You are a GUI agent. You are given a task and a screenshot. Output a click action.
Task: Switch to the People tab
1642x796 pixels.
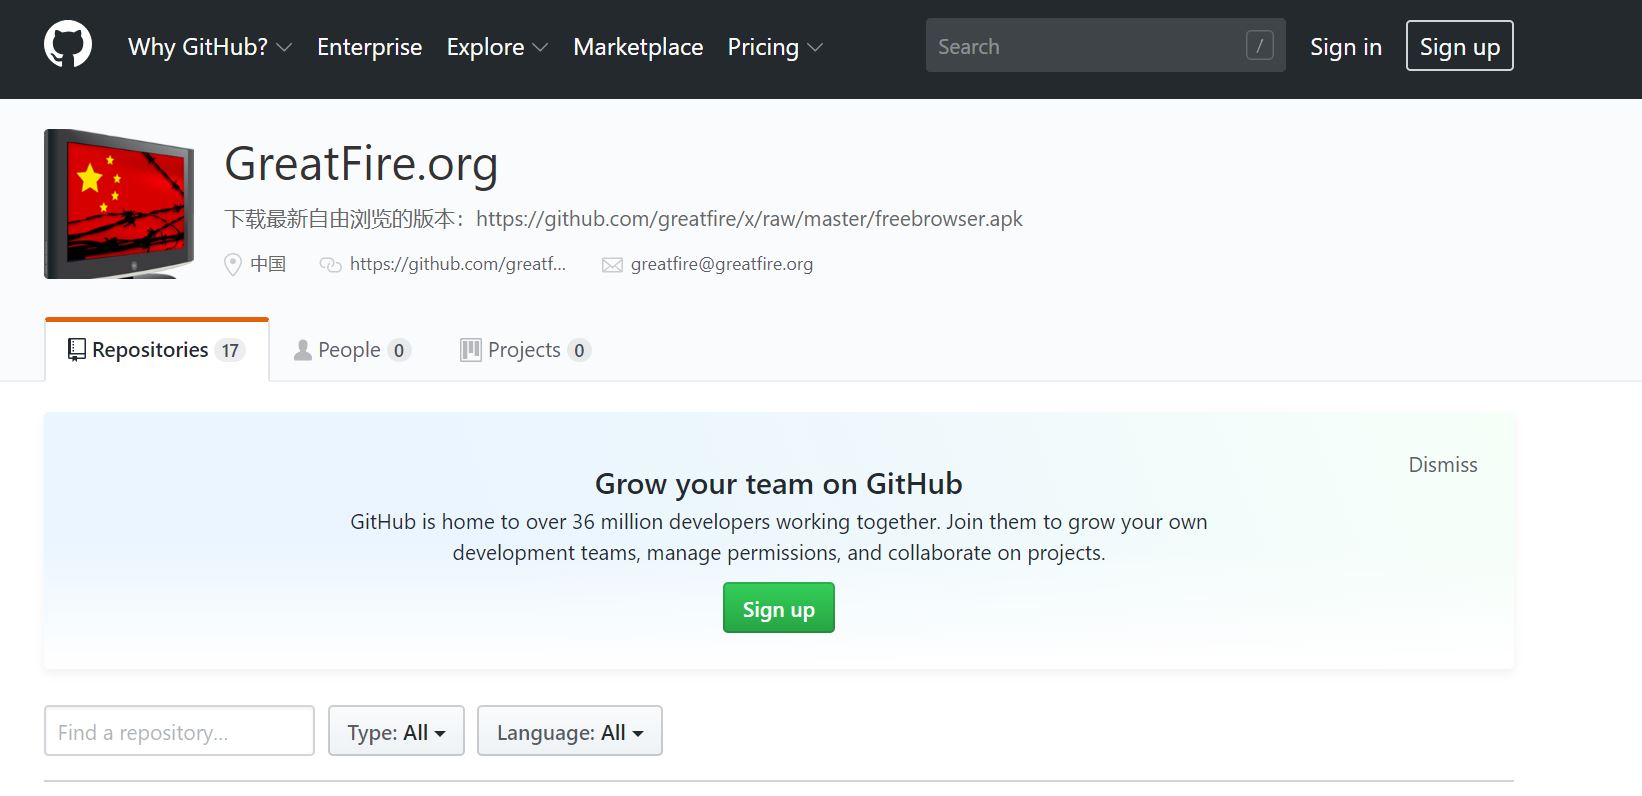pyautogui.click(x=352, y=350)
